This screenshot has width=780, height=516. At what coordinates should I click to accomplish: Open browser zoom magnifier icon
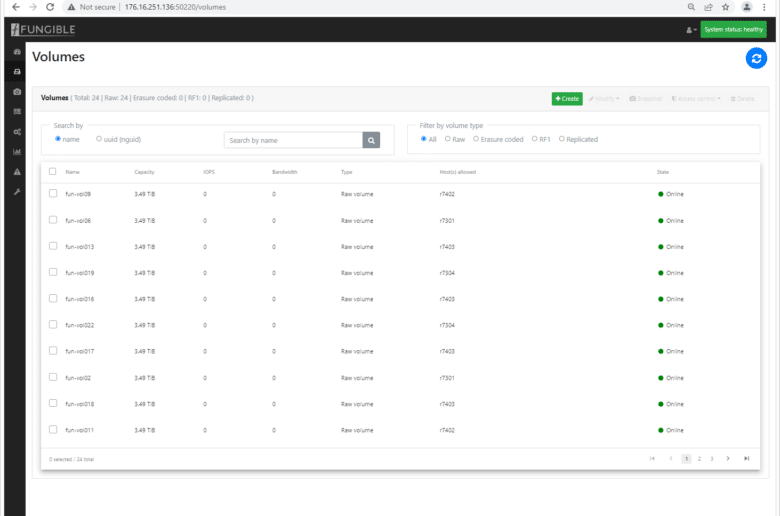point(691,7)
